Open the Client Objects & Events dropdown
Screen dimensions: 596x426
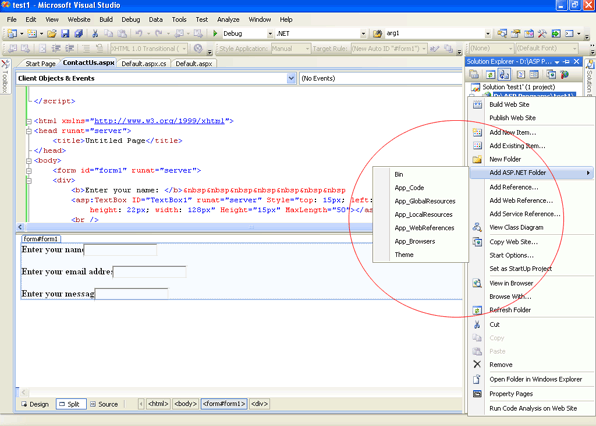(x=291, y=78)
